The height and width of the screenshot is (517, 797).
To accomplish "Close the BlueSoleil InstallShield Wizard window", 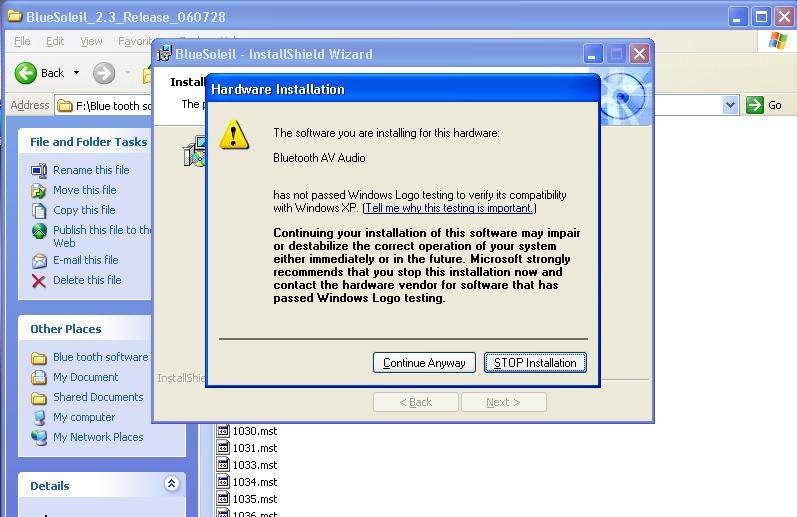I will [639, 53].
